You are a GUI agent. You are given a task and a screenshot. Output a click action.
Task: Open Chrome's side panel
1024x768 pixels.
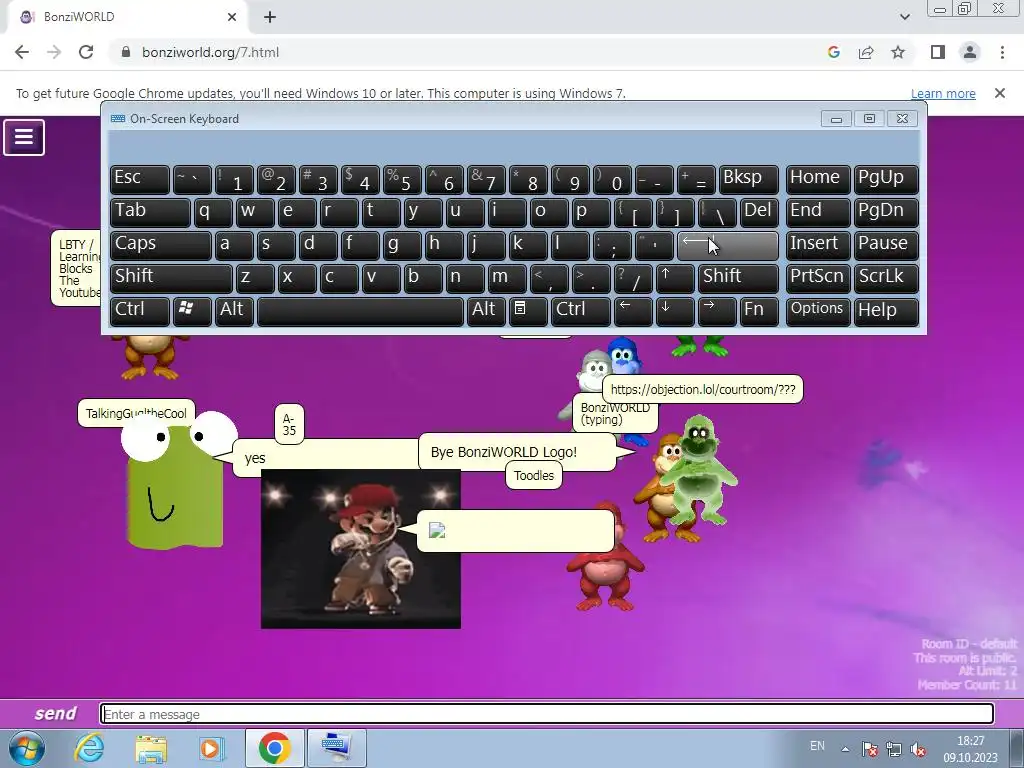tap(938, 52)
